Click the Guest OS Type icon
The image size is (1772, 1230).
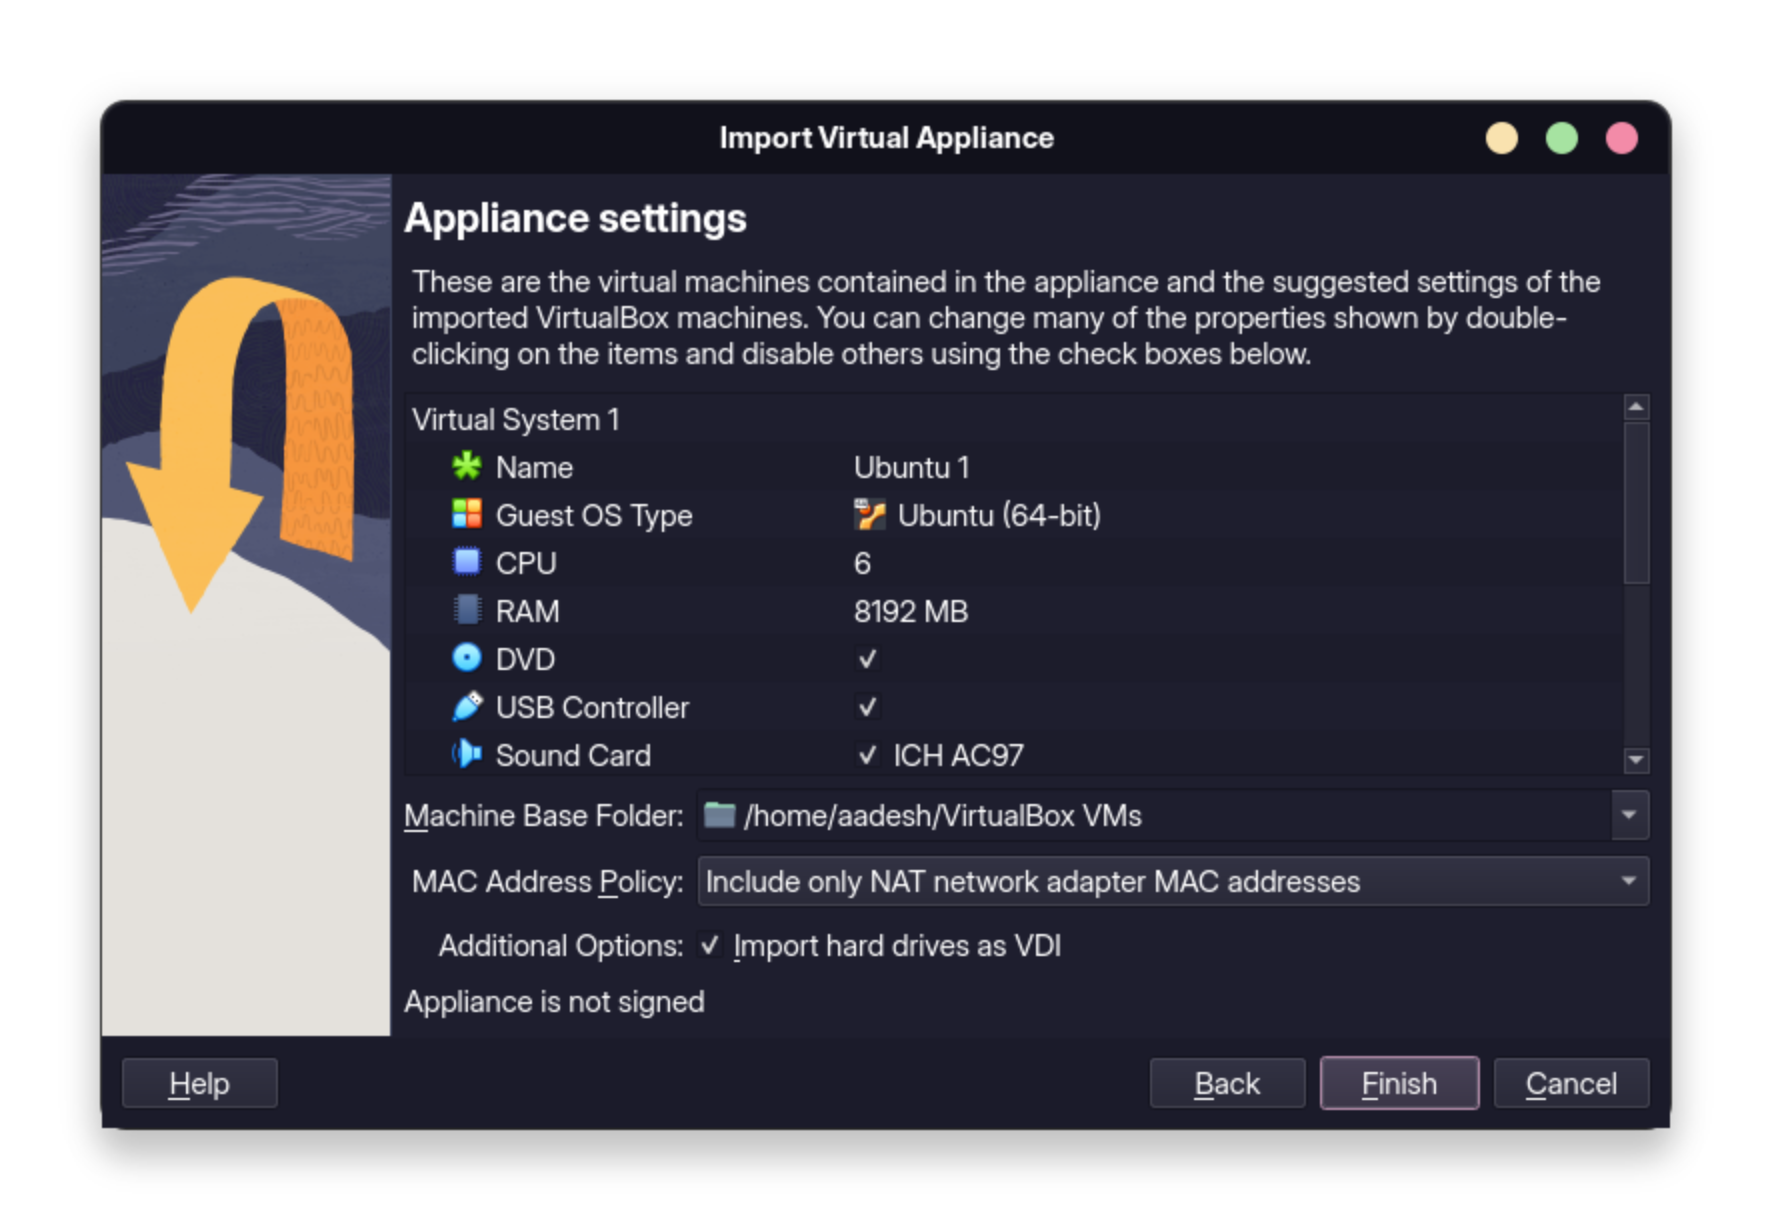click(466, 515)
